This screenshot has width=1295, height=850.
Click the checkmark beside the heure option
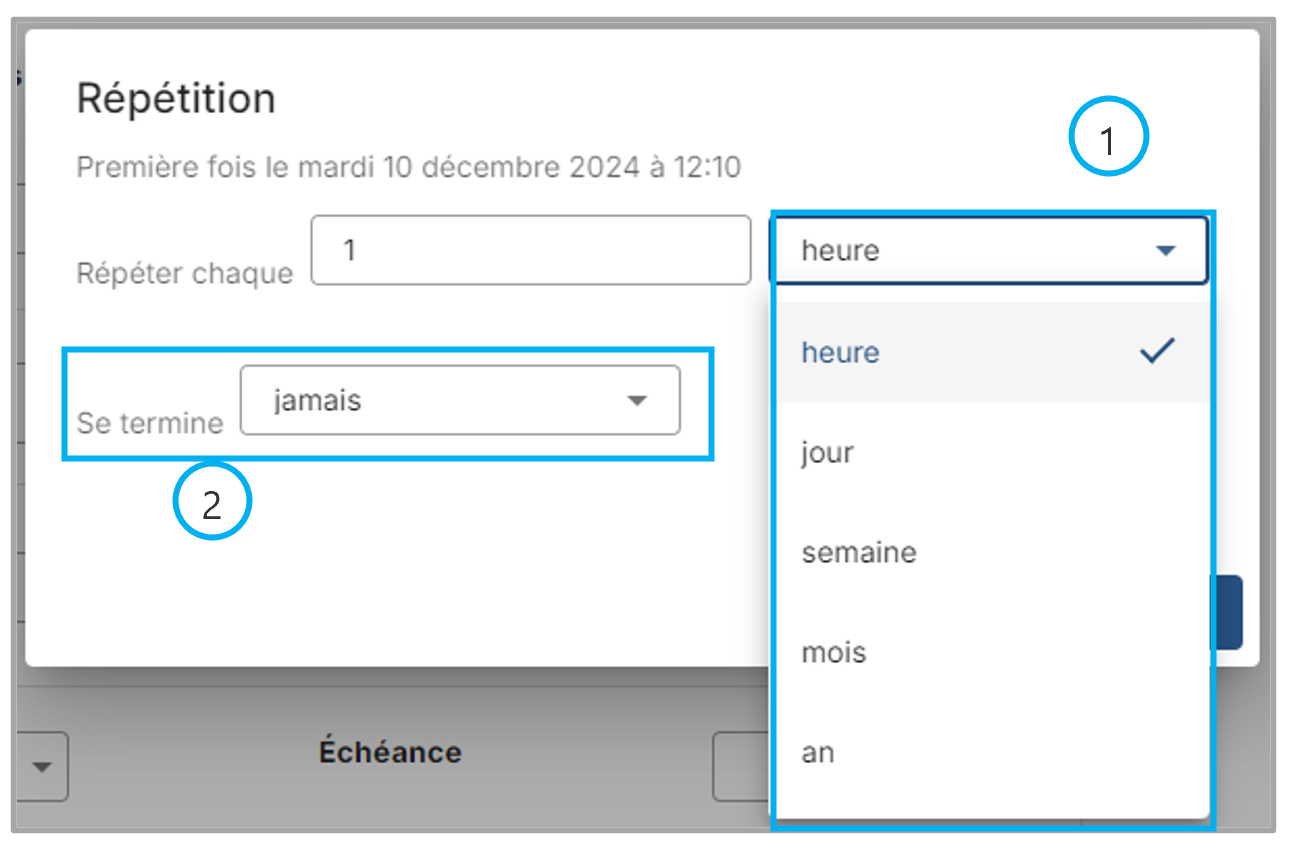[x=1156, y=351]
